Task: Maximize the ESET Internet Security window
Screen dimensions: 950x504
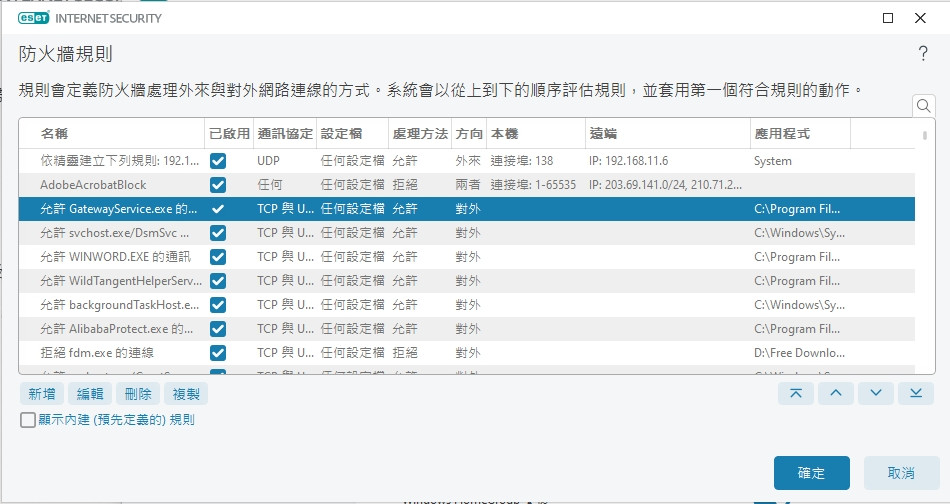Action: point(888,18)
